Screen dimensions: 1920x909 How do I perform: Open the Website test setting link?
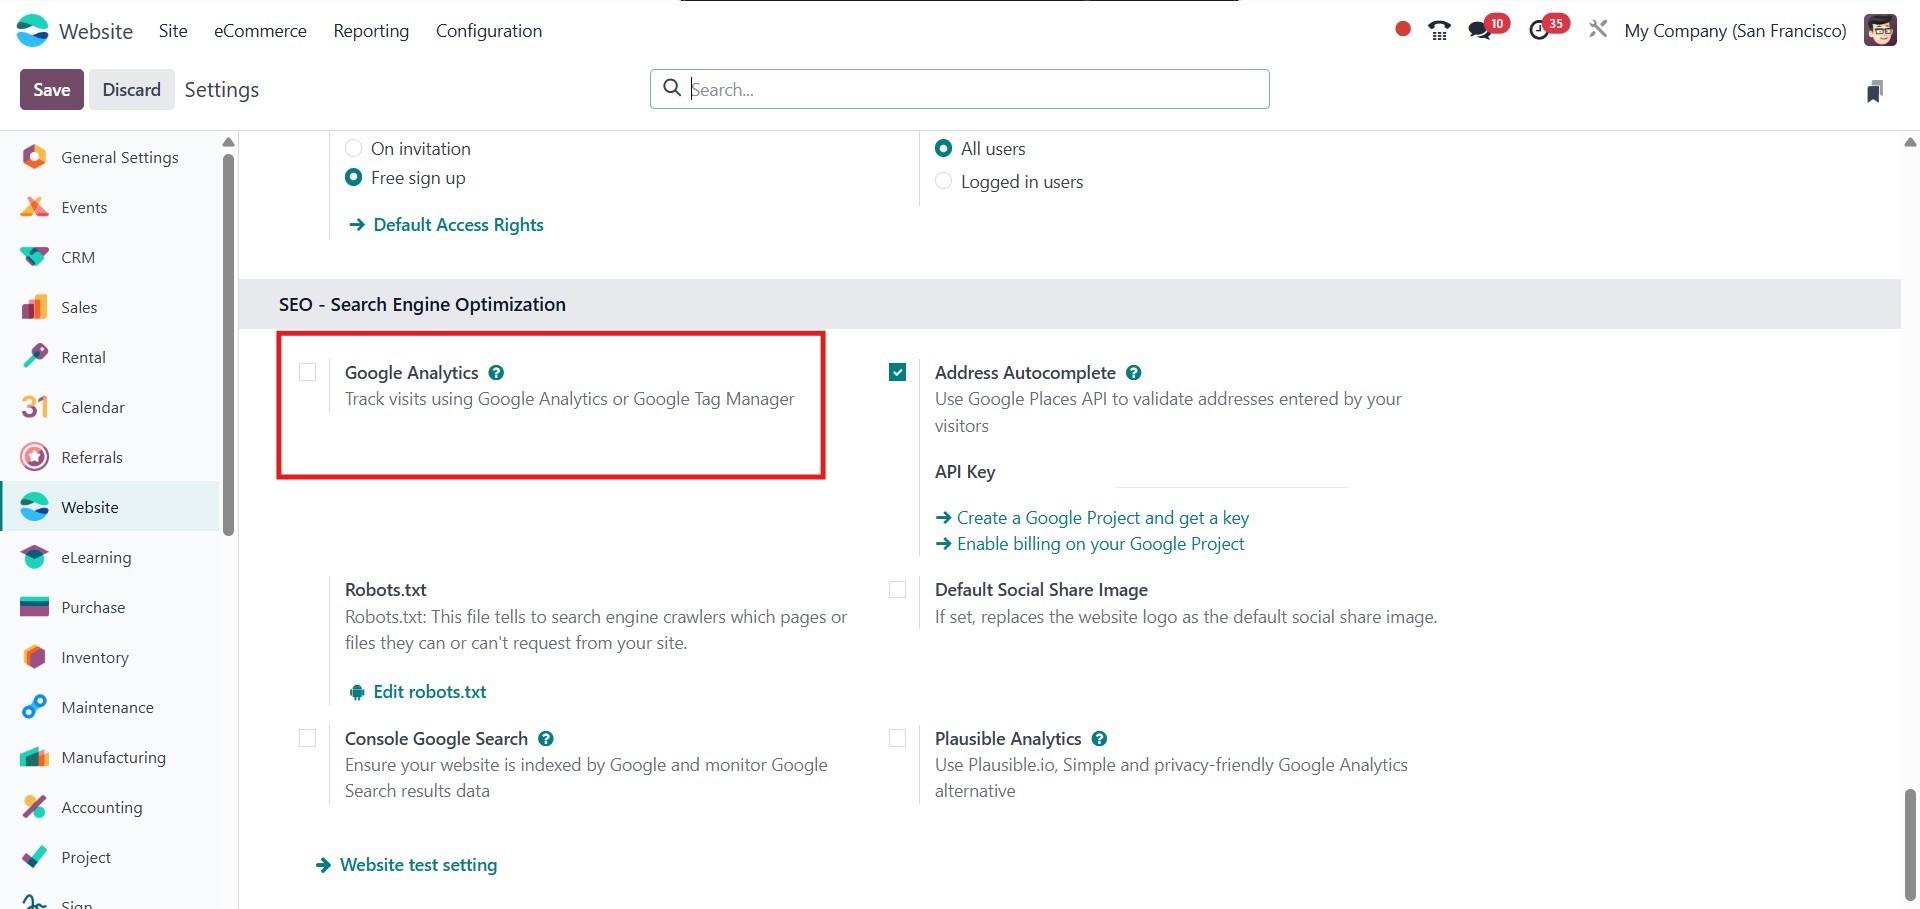tap(406, 865)
